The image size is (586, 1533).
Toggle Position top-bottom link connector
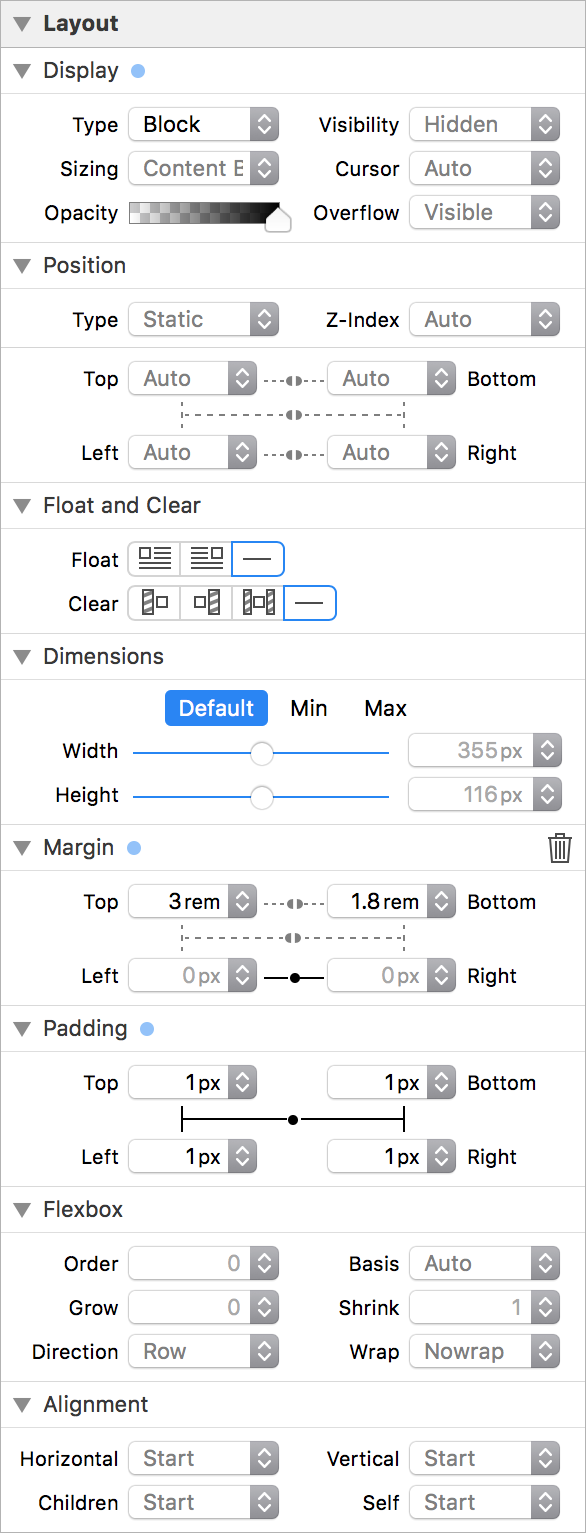[293, 379]
